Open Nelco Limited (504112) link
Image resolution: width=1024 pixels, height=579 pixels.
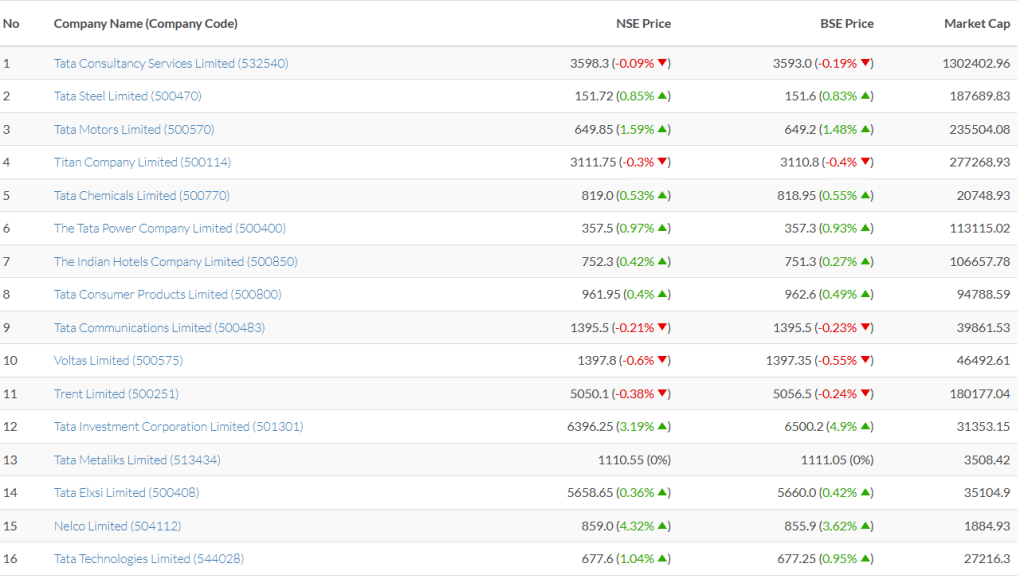point(118,525)
